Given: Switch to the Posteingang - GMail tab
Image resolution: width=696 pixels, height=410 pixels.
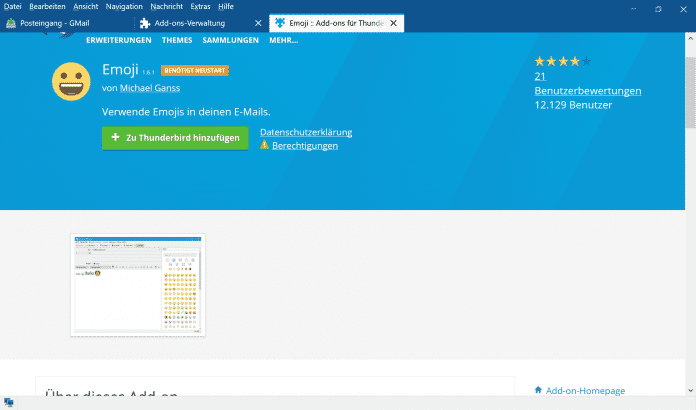Looking at the screenshot, I should [62, 22].
